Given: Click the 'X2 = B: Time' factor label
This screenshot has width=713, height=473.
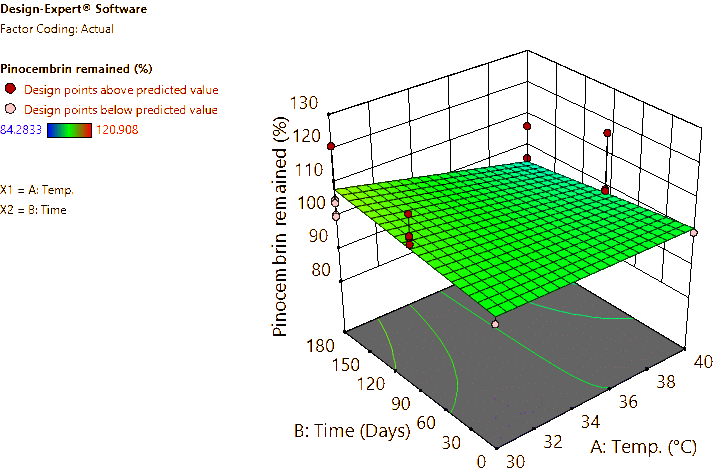Looking at the screenshot, I should point(34,209).
